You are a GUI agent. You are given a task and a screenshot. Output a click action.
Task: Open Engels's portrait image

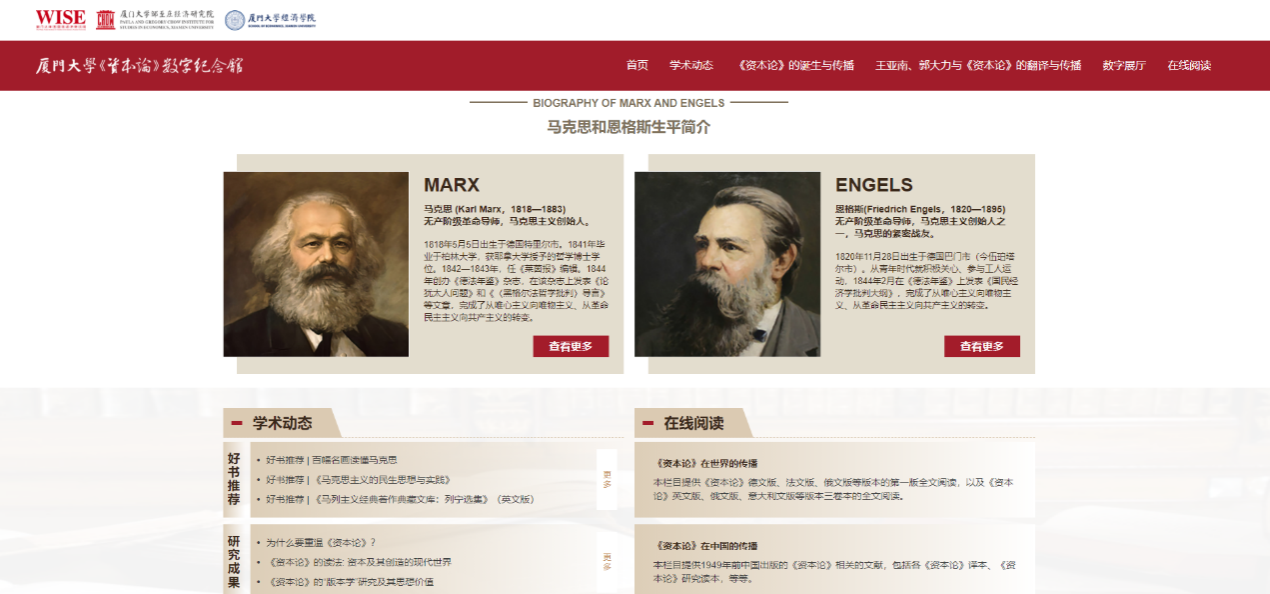point(727,264)
